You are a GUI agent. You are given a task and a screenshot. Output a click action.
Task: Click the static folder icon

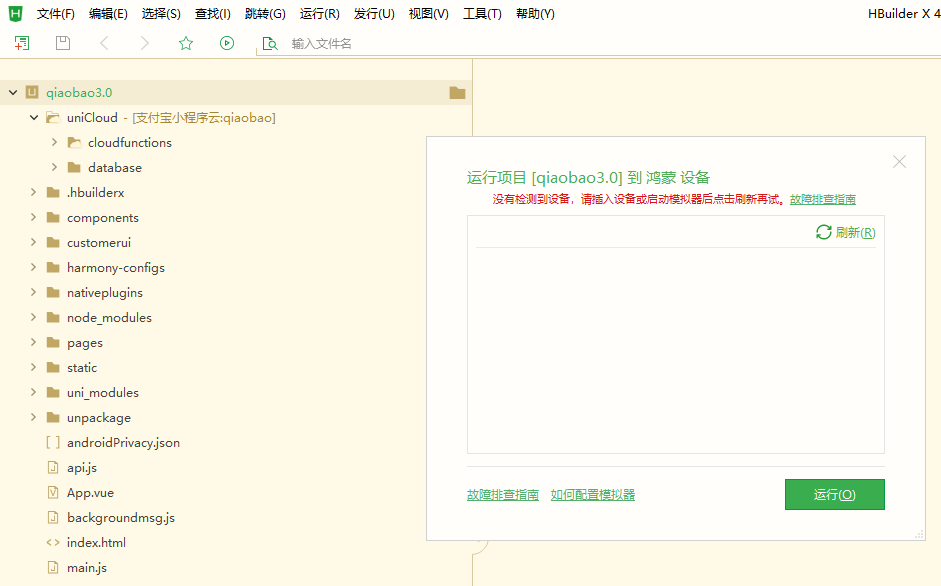click(x=53, y=367)
